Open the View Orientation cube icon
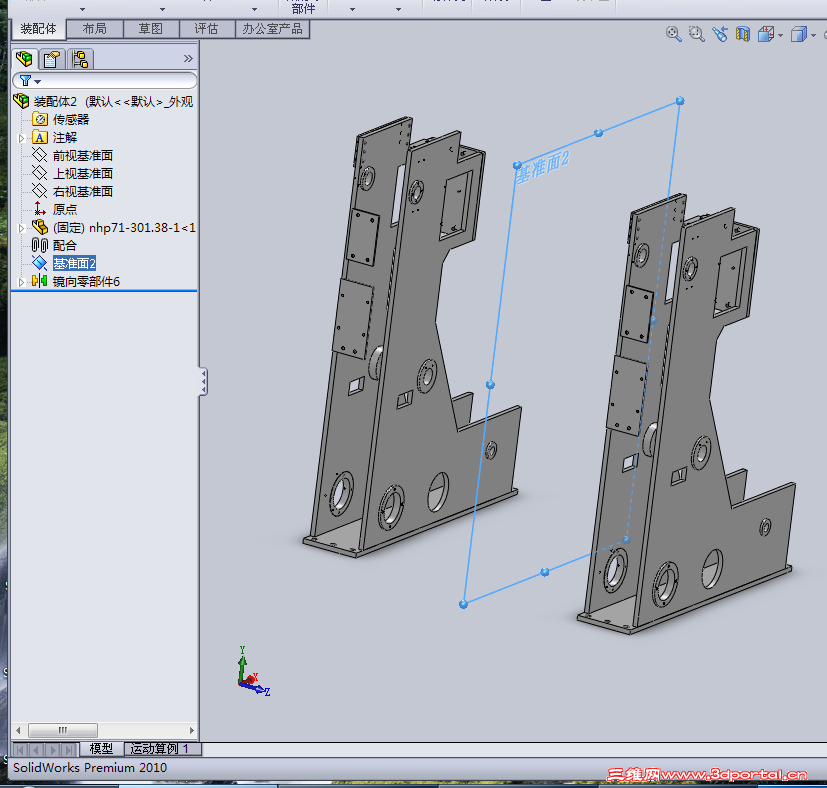Screen dimensions: 827x788 tap(766, 35)
